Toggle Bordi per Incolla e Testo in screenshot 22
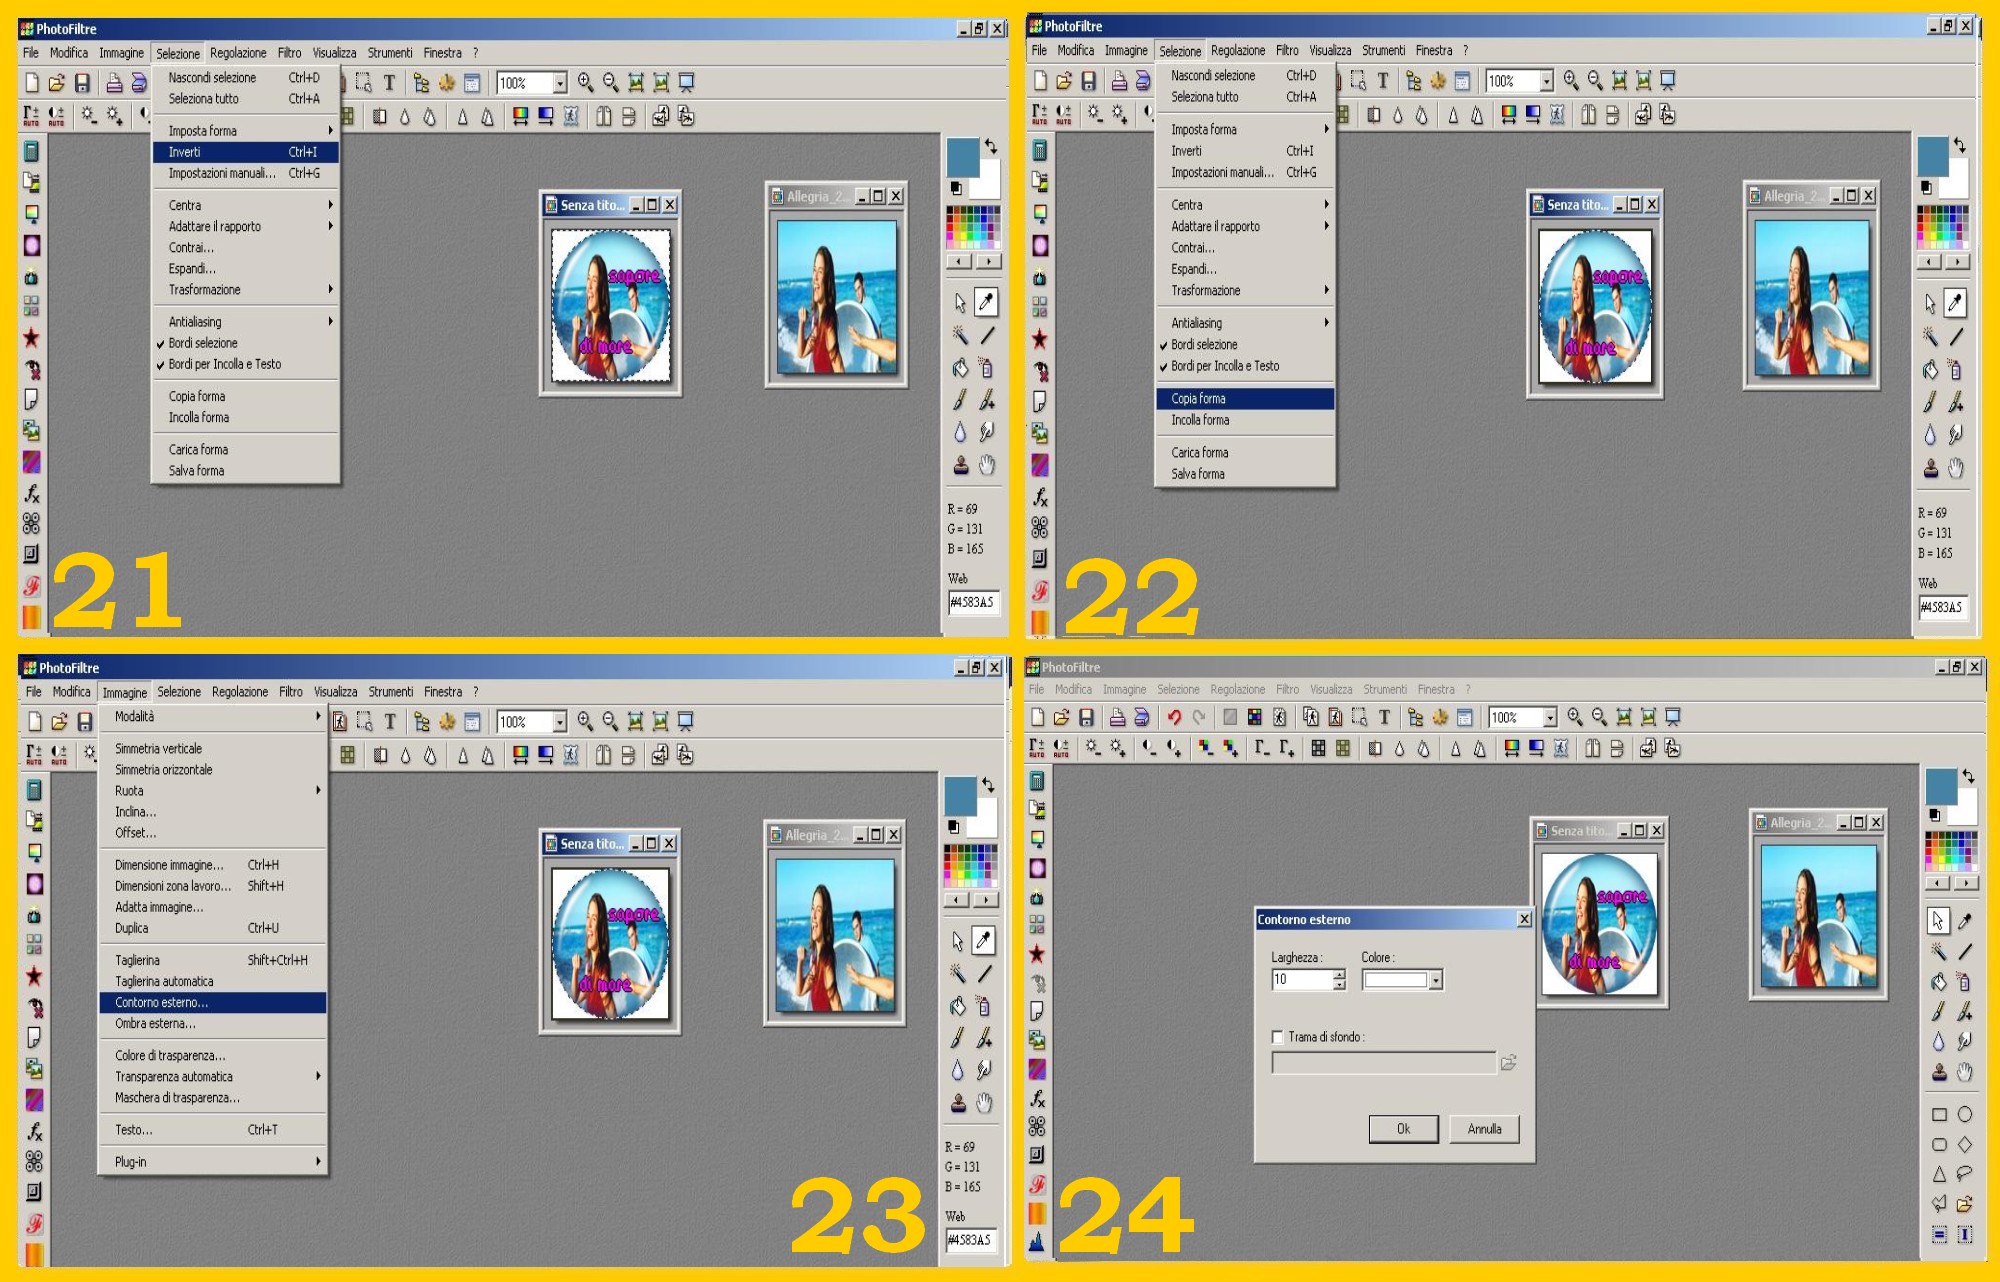Viewport: 2000px width, 1282px height. click(1225, 366)
